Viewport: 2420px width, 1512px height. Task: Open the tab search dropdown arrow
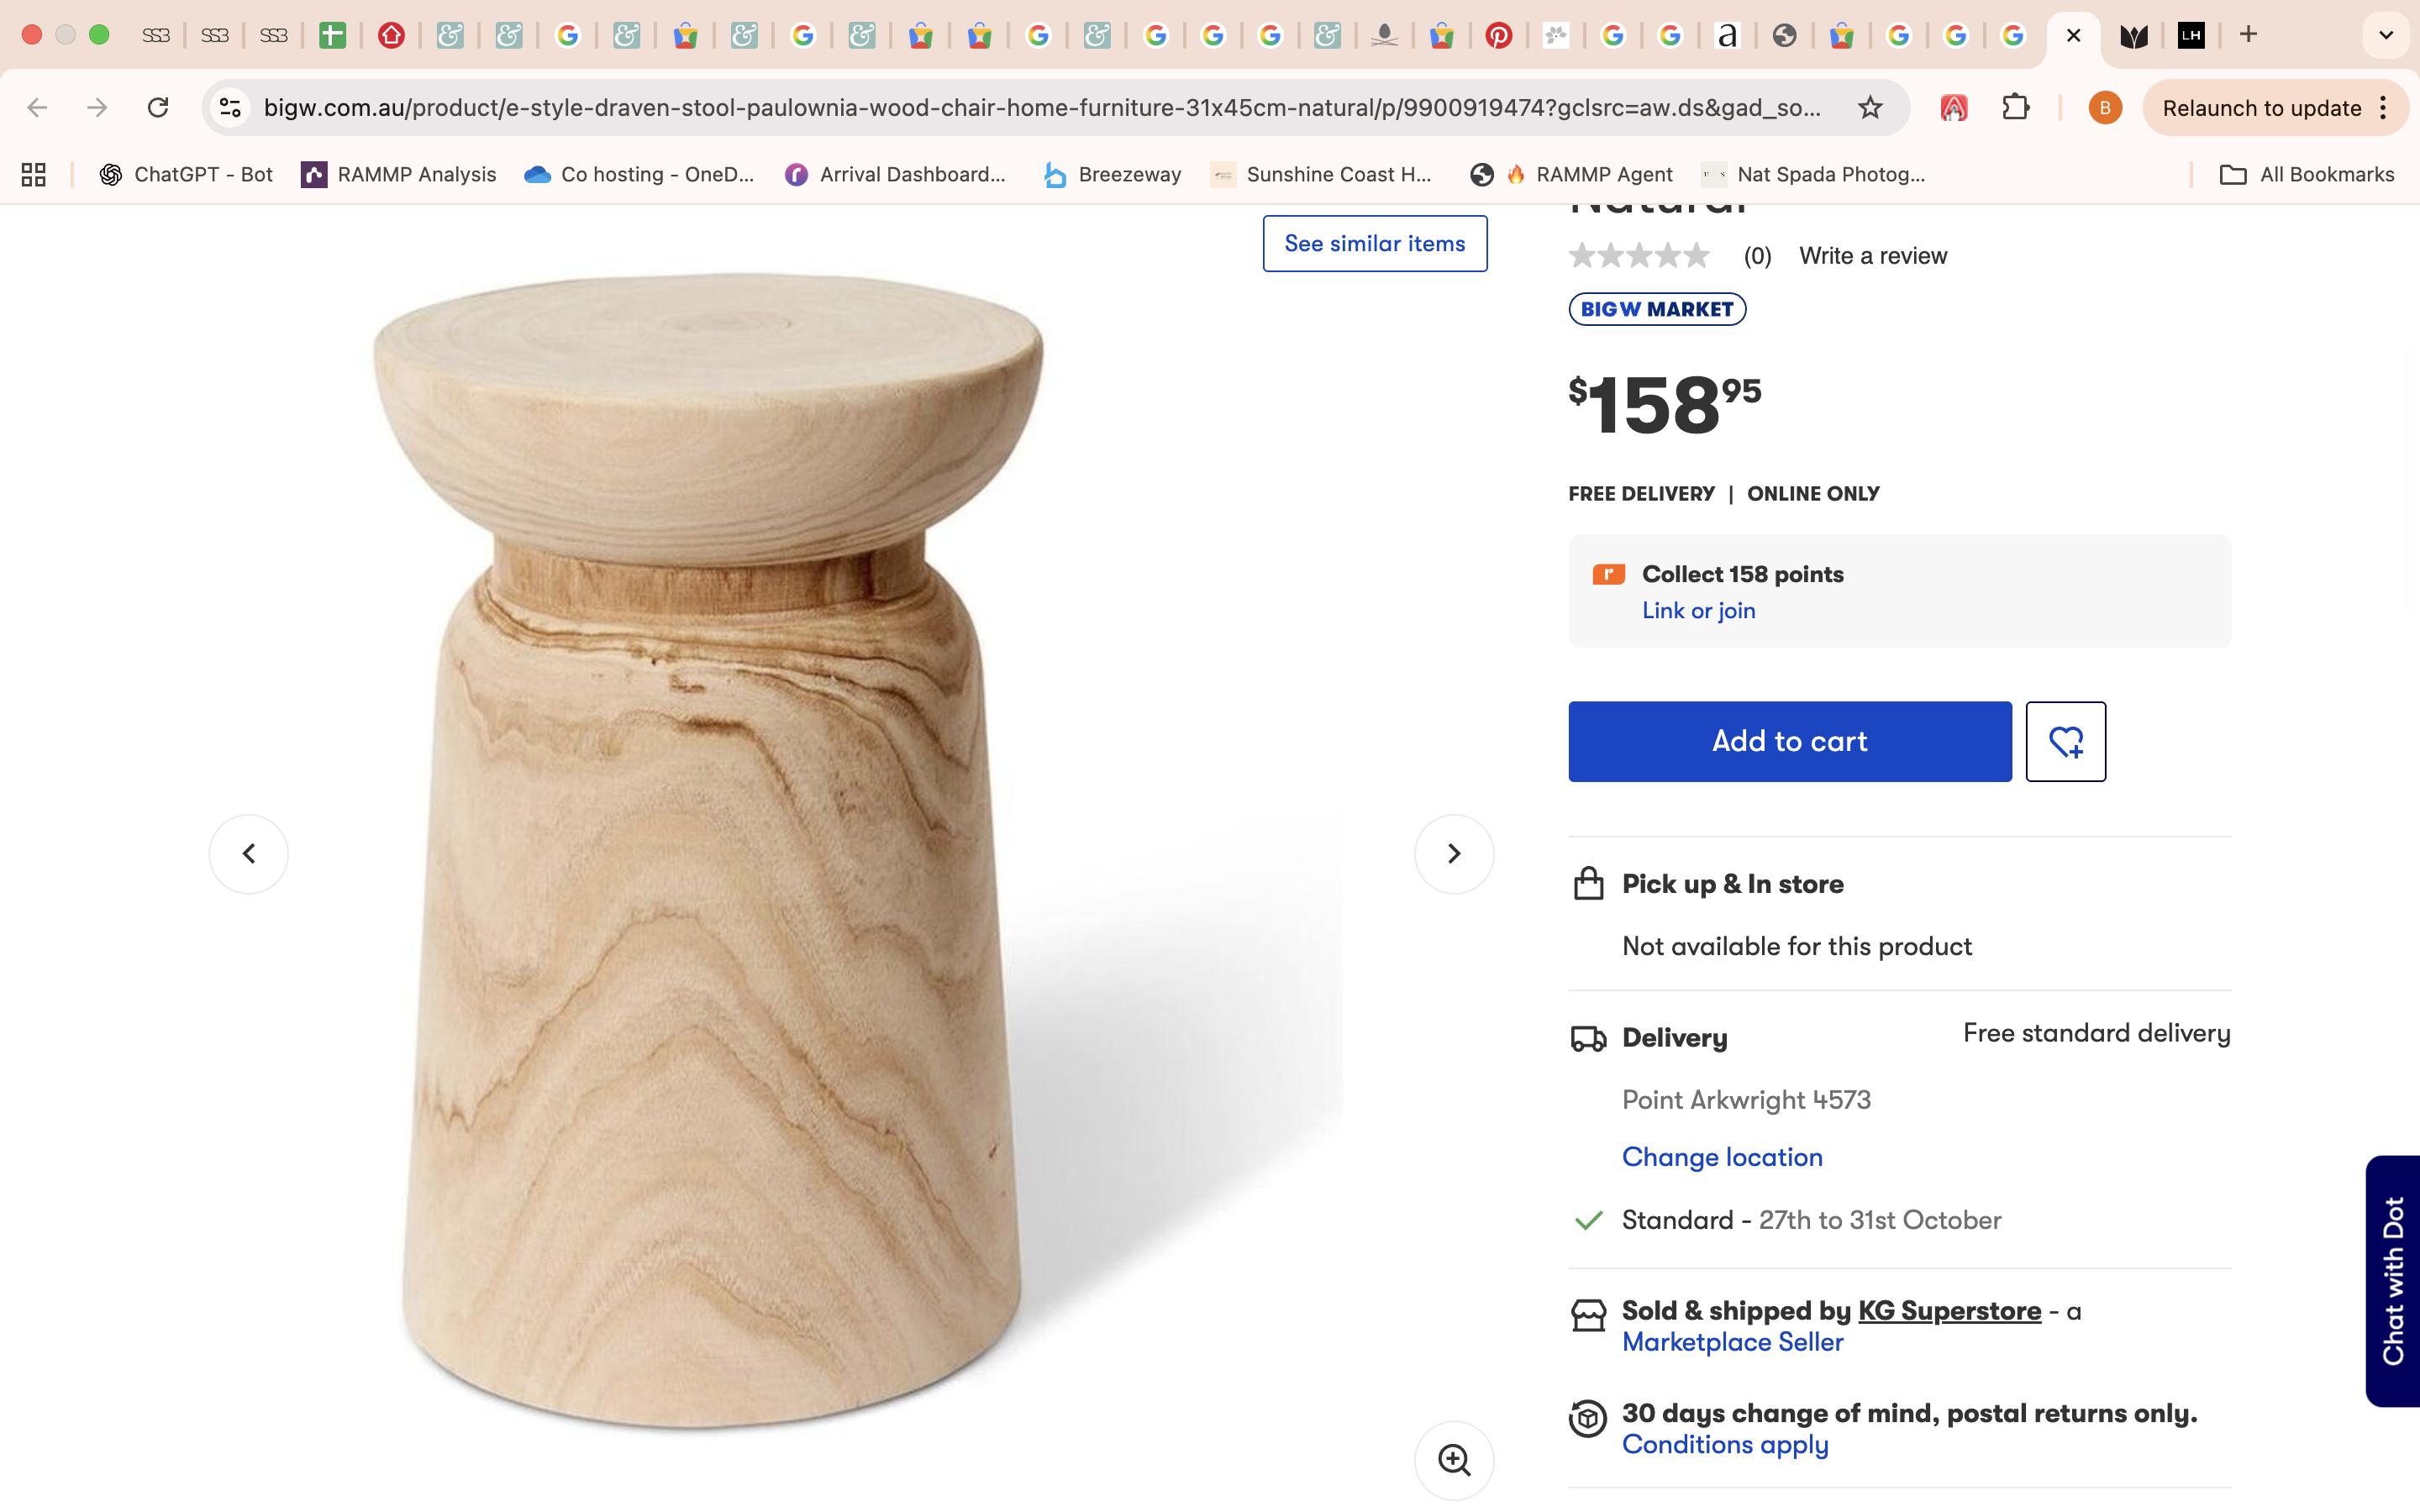point(2386,36)
